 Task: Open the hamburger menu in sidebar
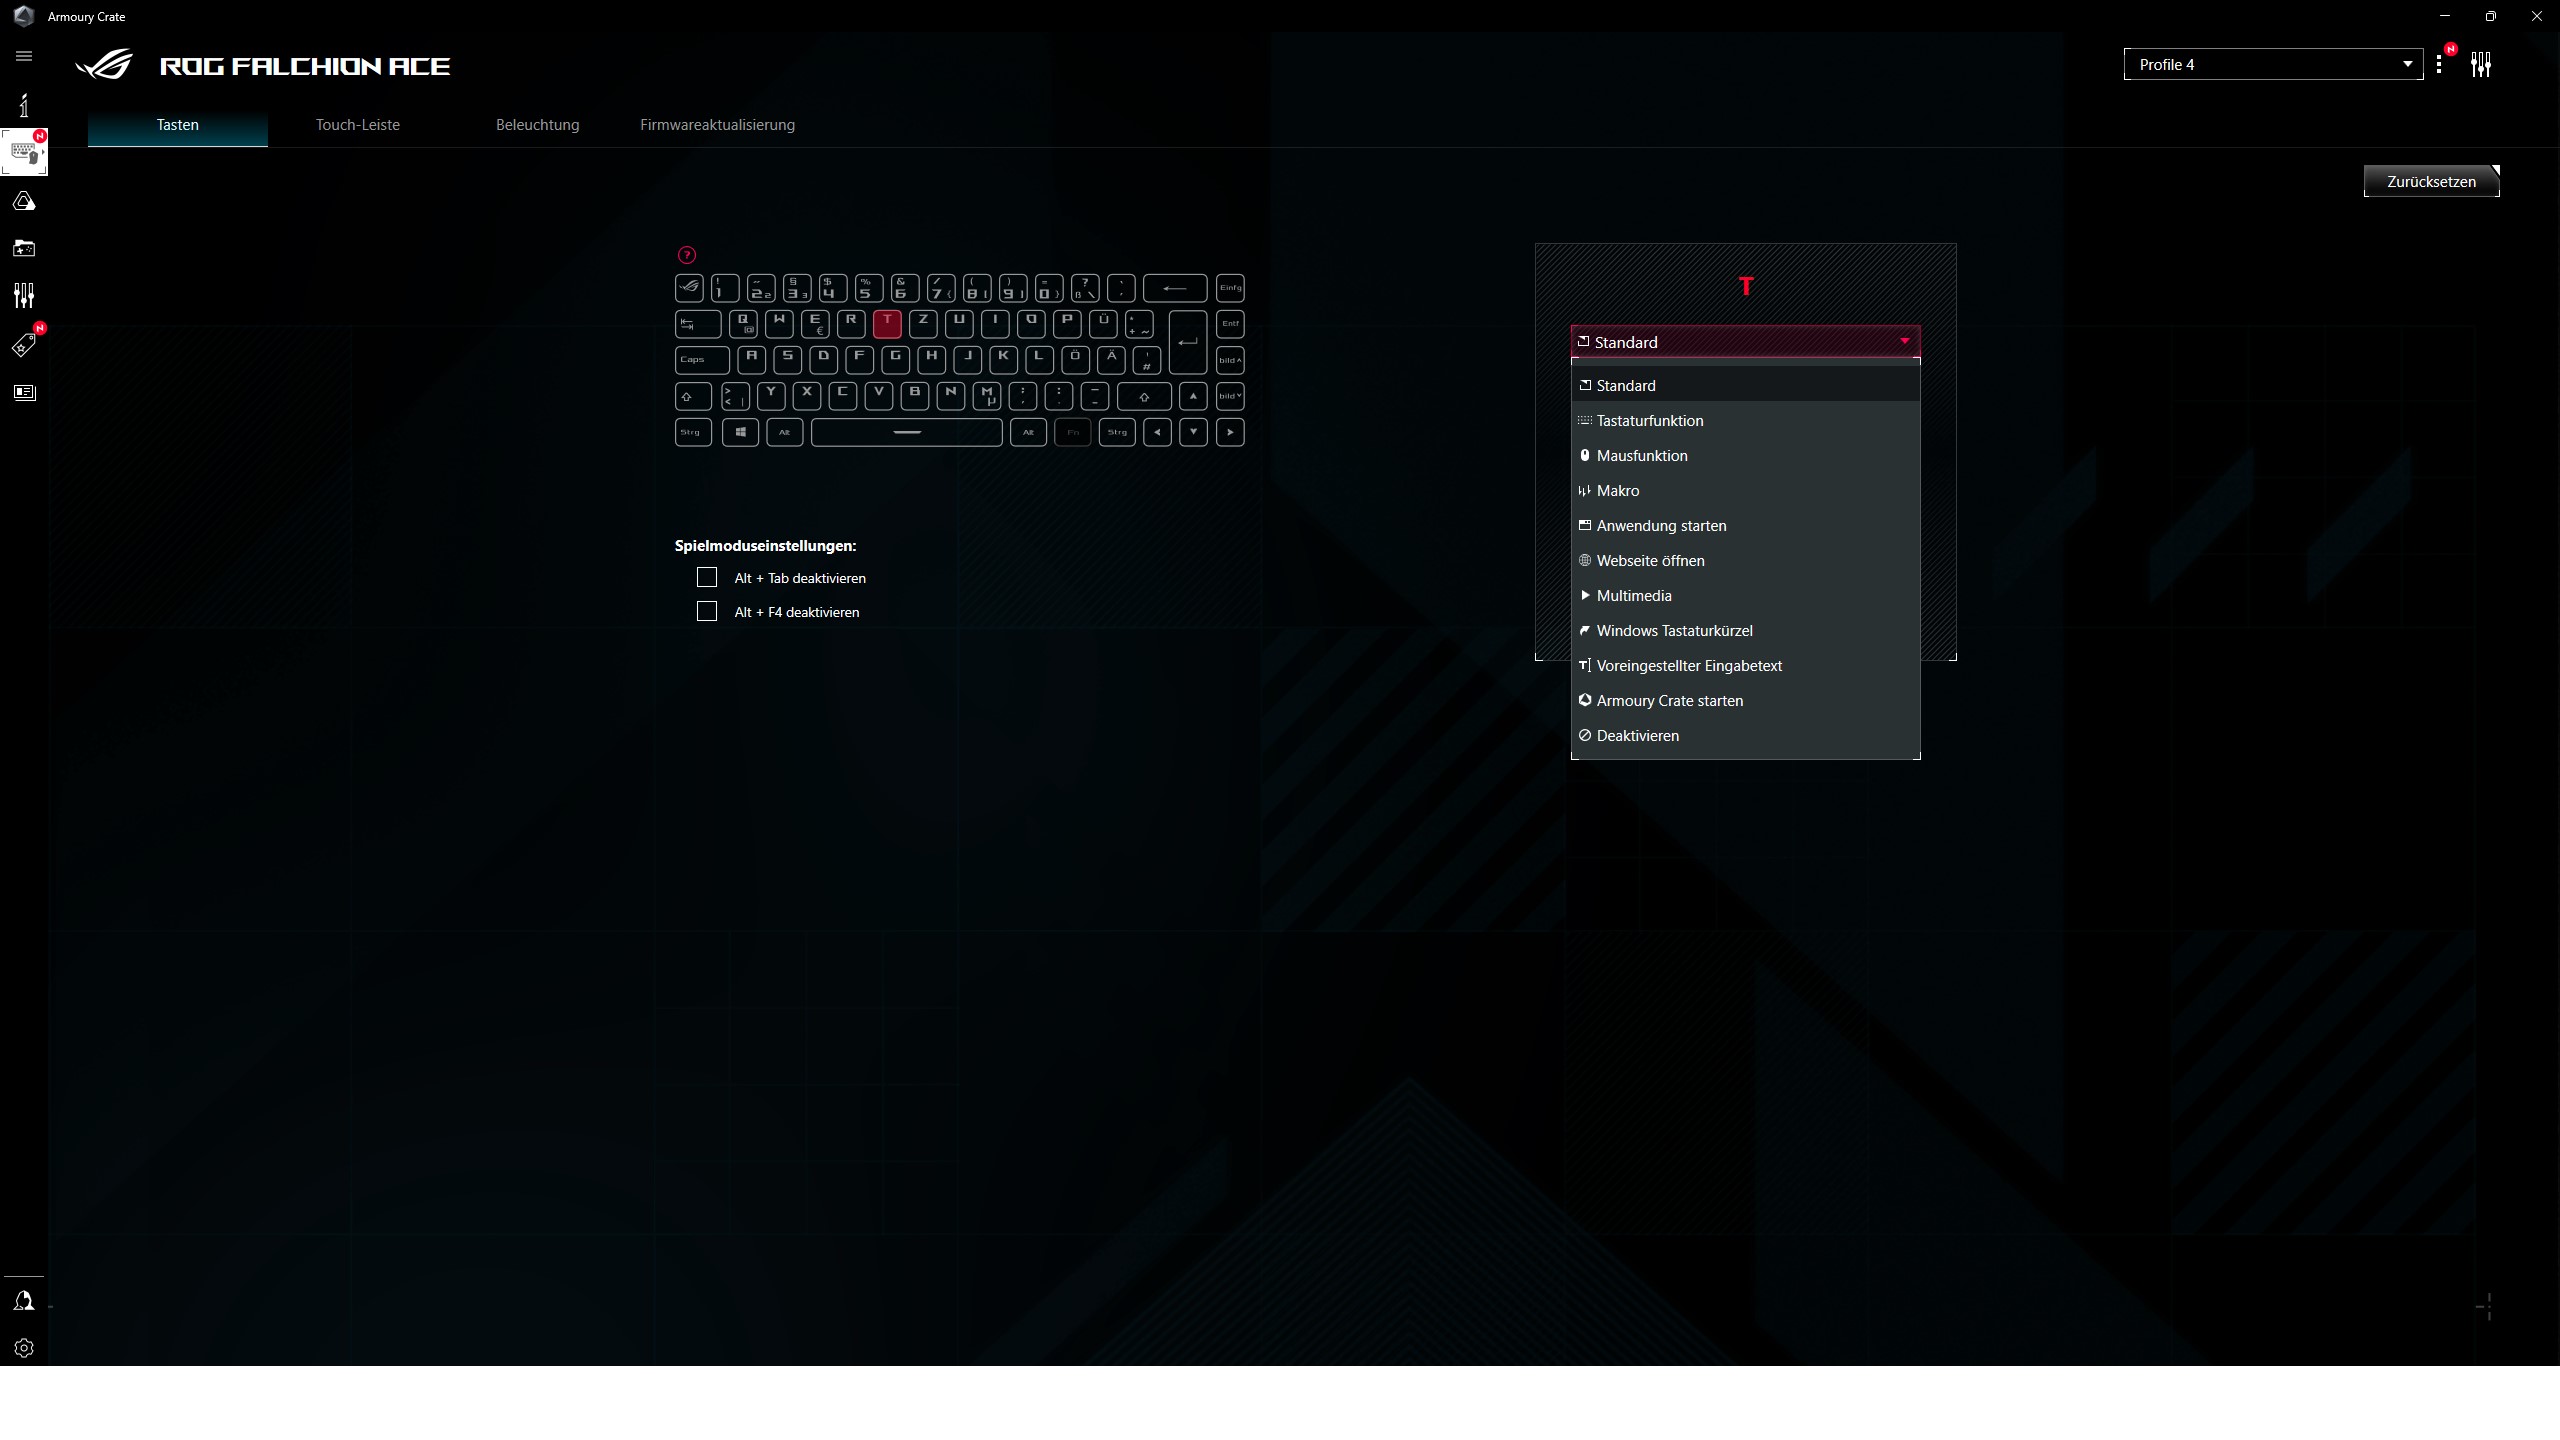(24, 56)
